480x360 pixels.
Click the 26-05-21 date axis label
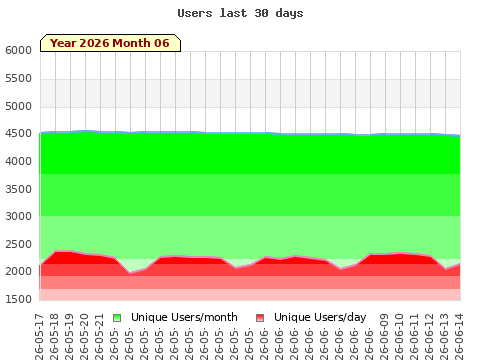pyautogui.click(x=99, y=337)
